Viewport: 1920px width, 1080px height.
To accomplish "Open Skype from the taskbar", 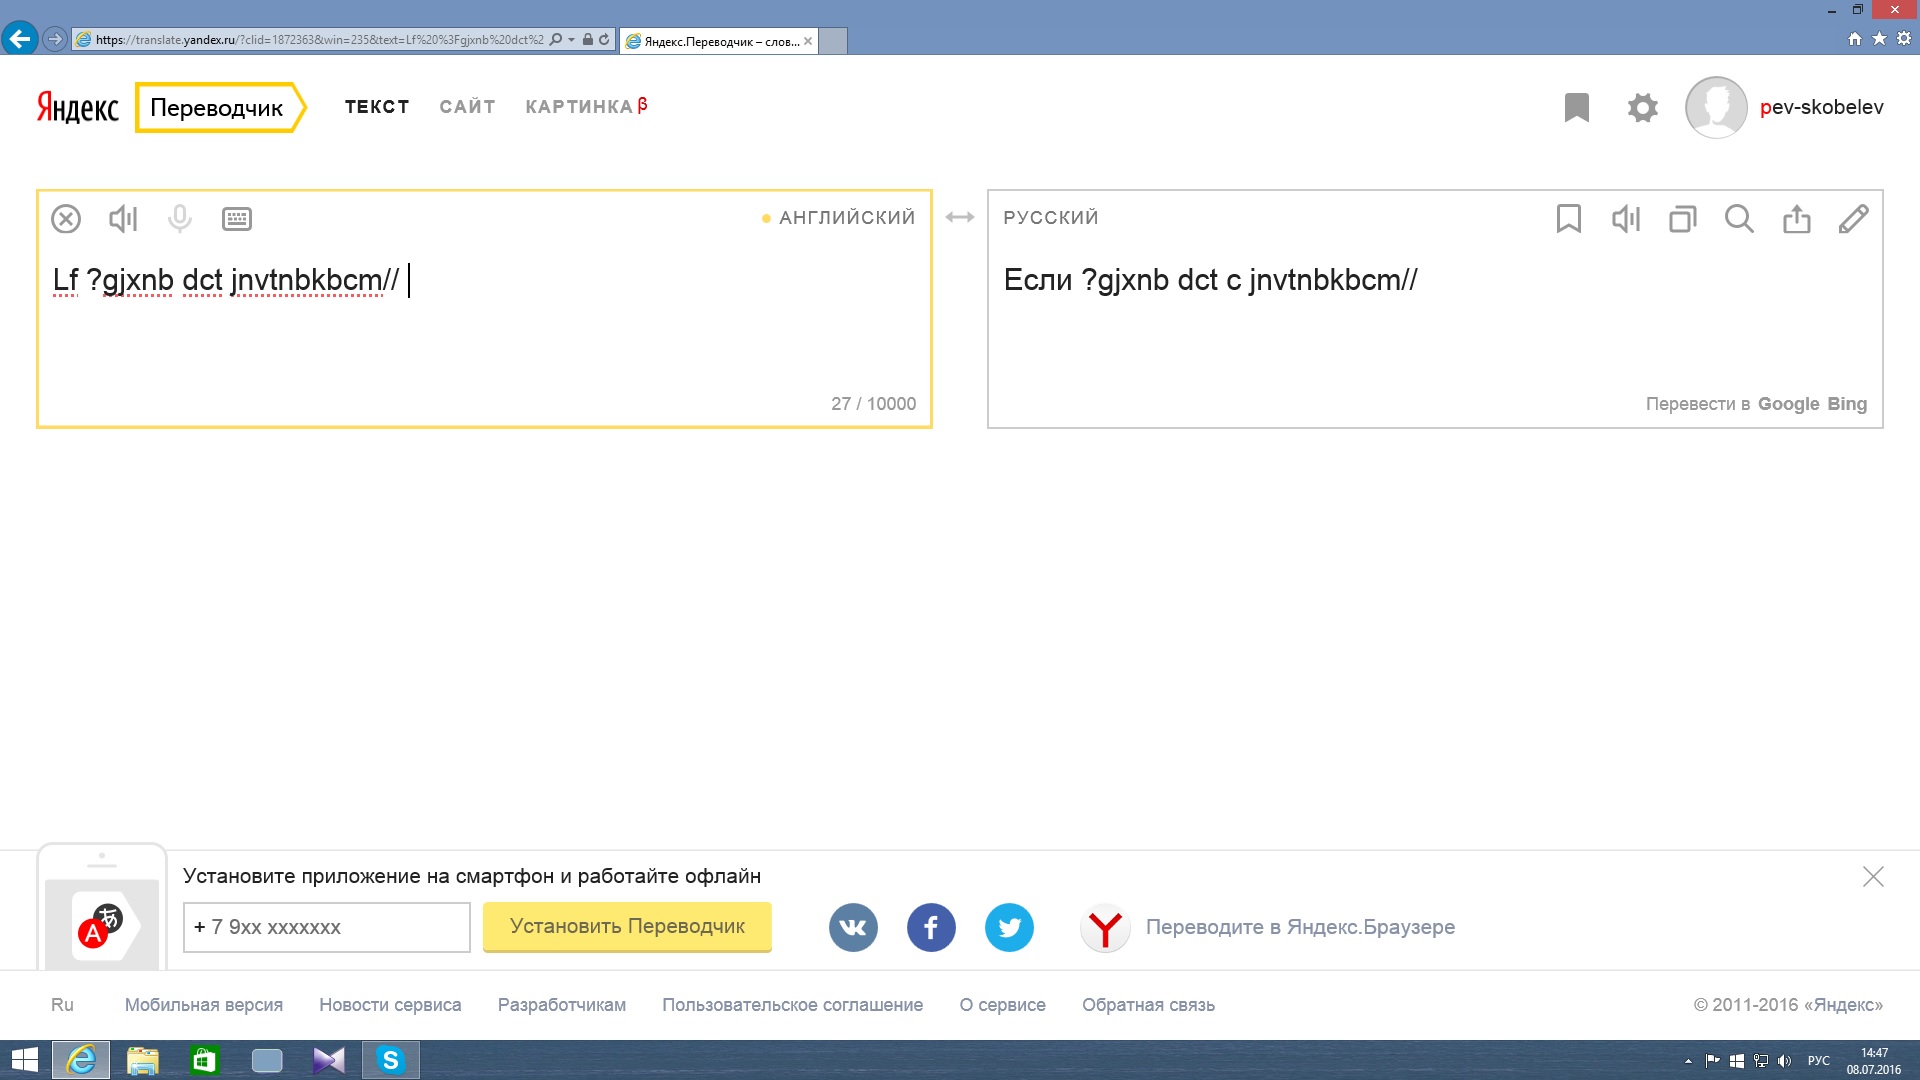I will (390, 1060).
